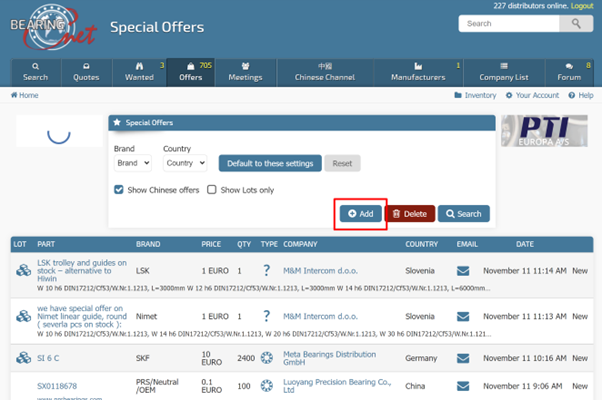
Task: Open Your Account link
Action: [533, 95]
